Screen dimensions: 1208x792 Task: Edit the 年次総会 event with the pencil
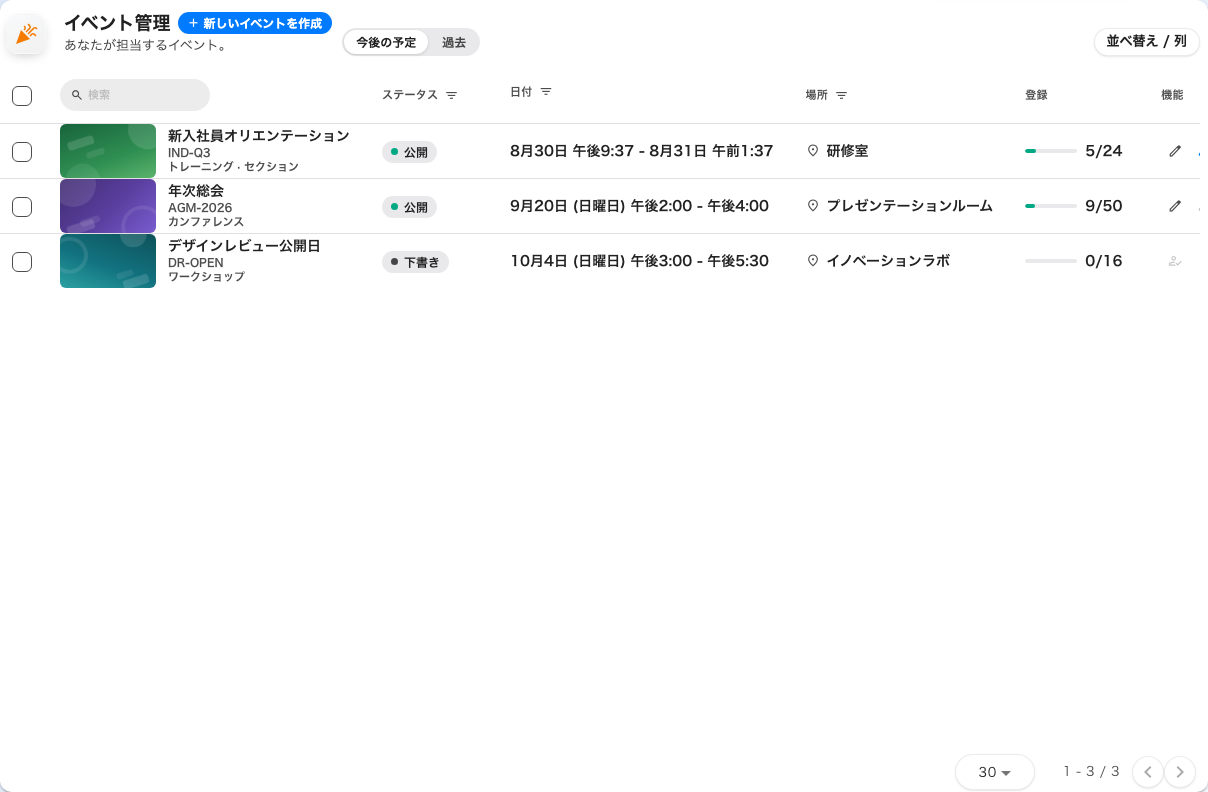click(1175, 206)
